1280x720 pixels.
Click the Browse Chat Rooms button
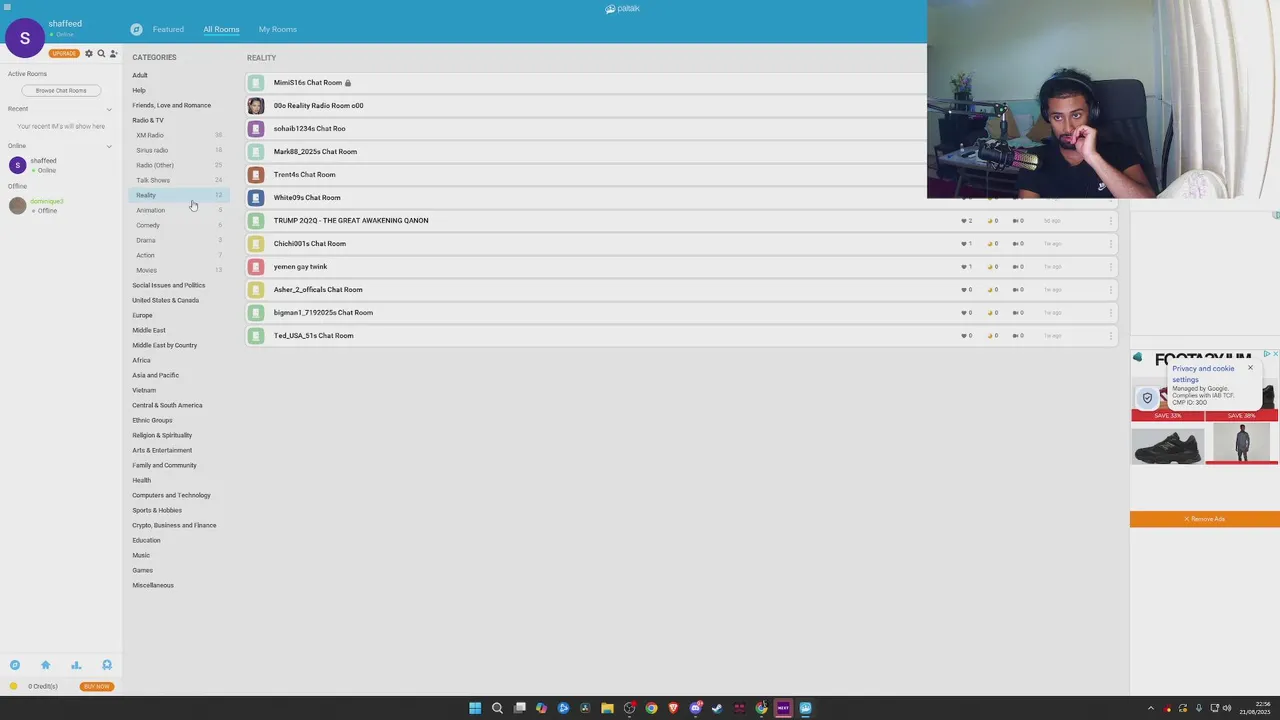pos(61,90)
